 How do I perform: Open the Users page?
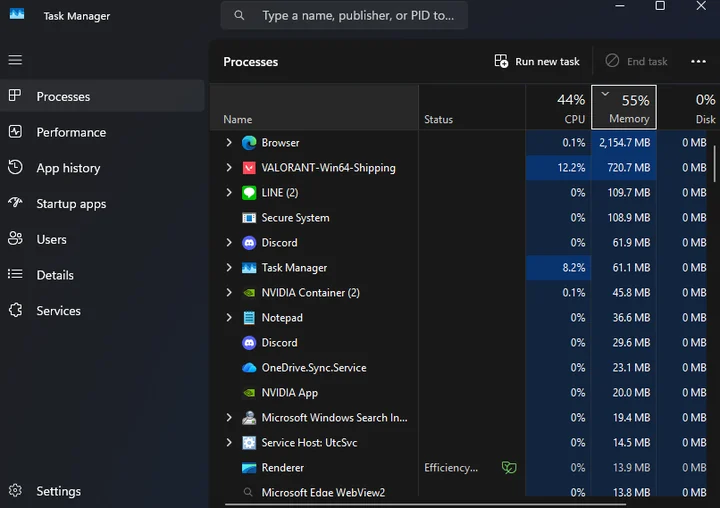pyautogui.click(x=102, y=239)
